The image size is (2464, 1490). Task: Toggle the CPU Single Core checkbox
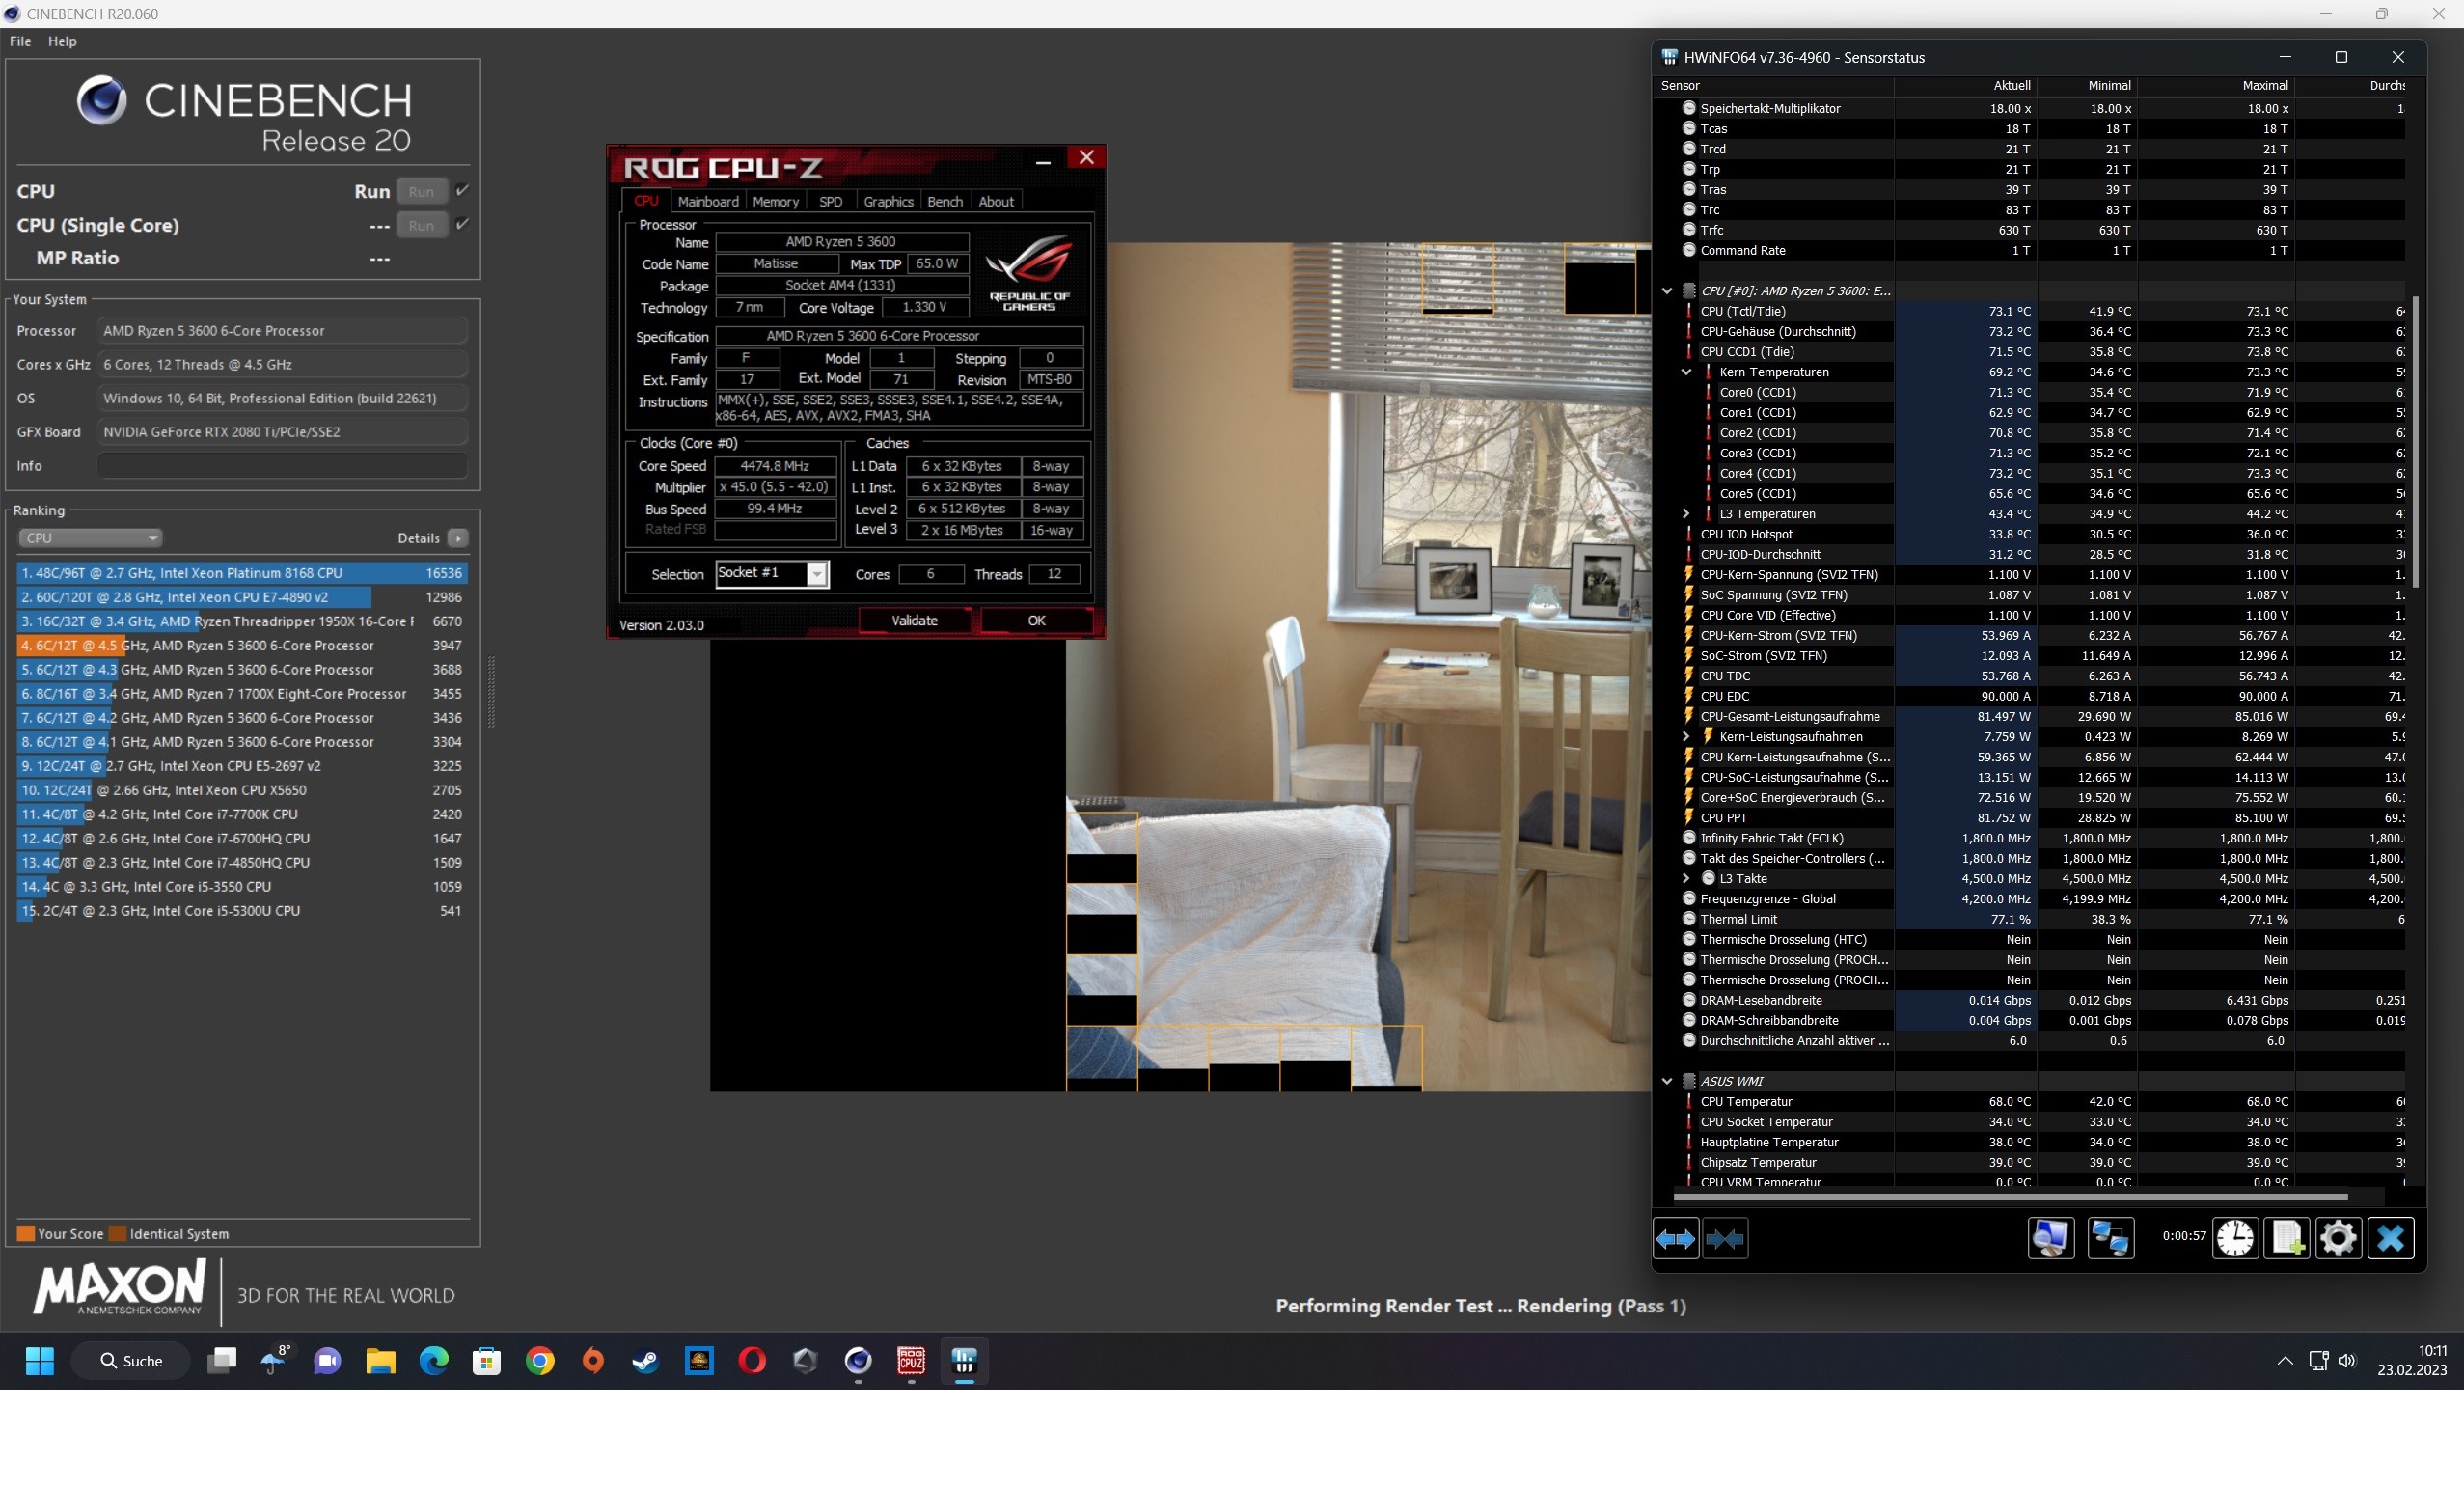click(x=462, y=224)
